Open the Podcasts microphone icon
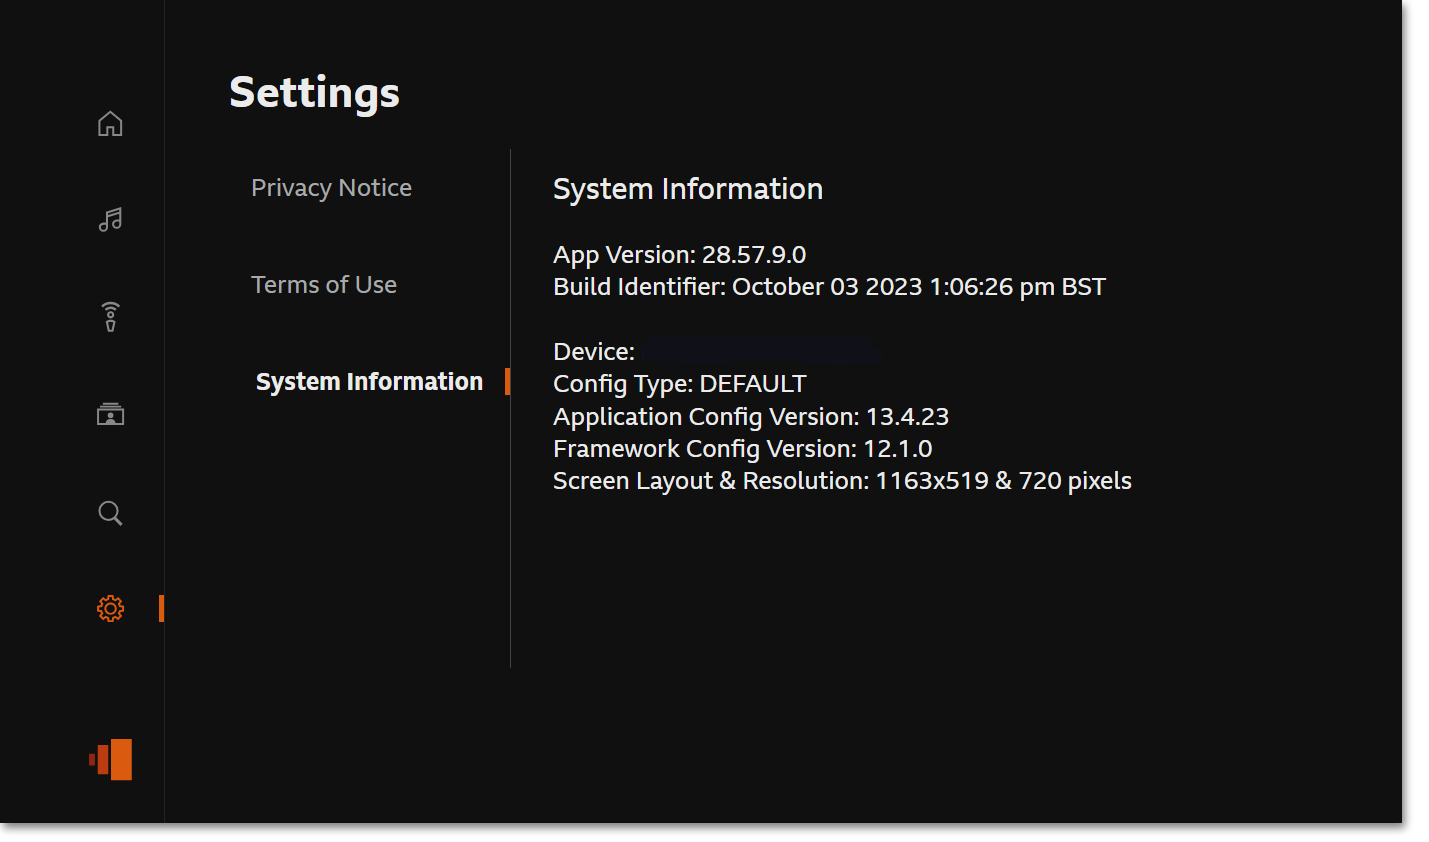The height and width of the screenshot is (842, 1429). [x=110, y=316]
